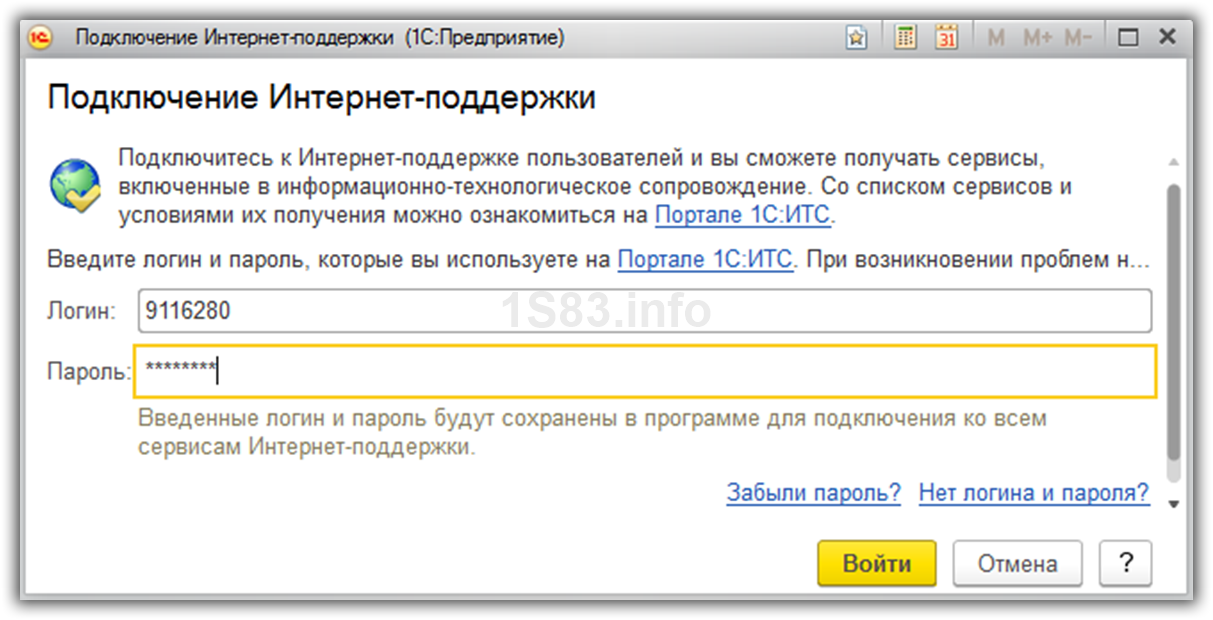The height and width of the screenshot is (620, 1213).
Task: Click the M- memory subtract button
Action: [1078, 38]
